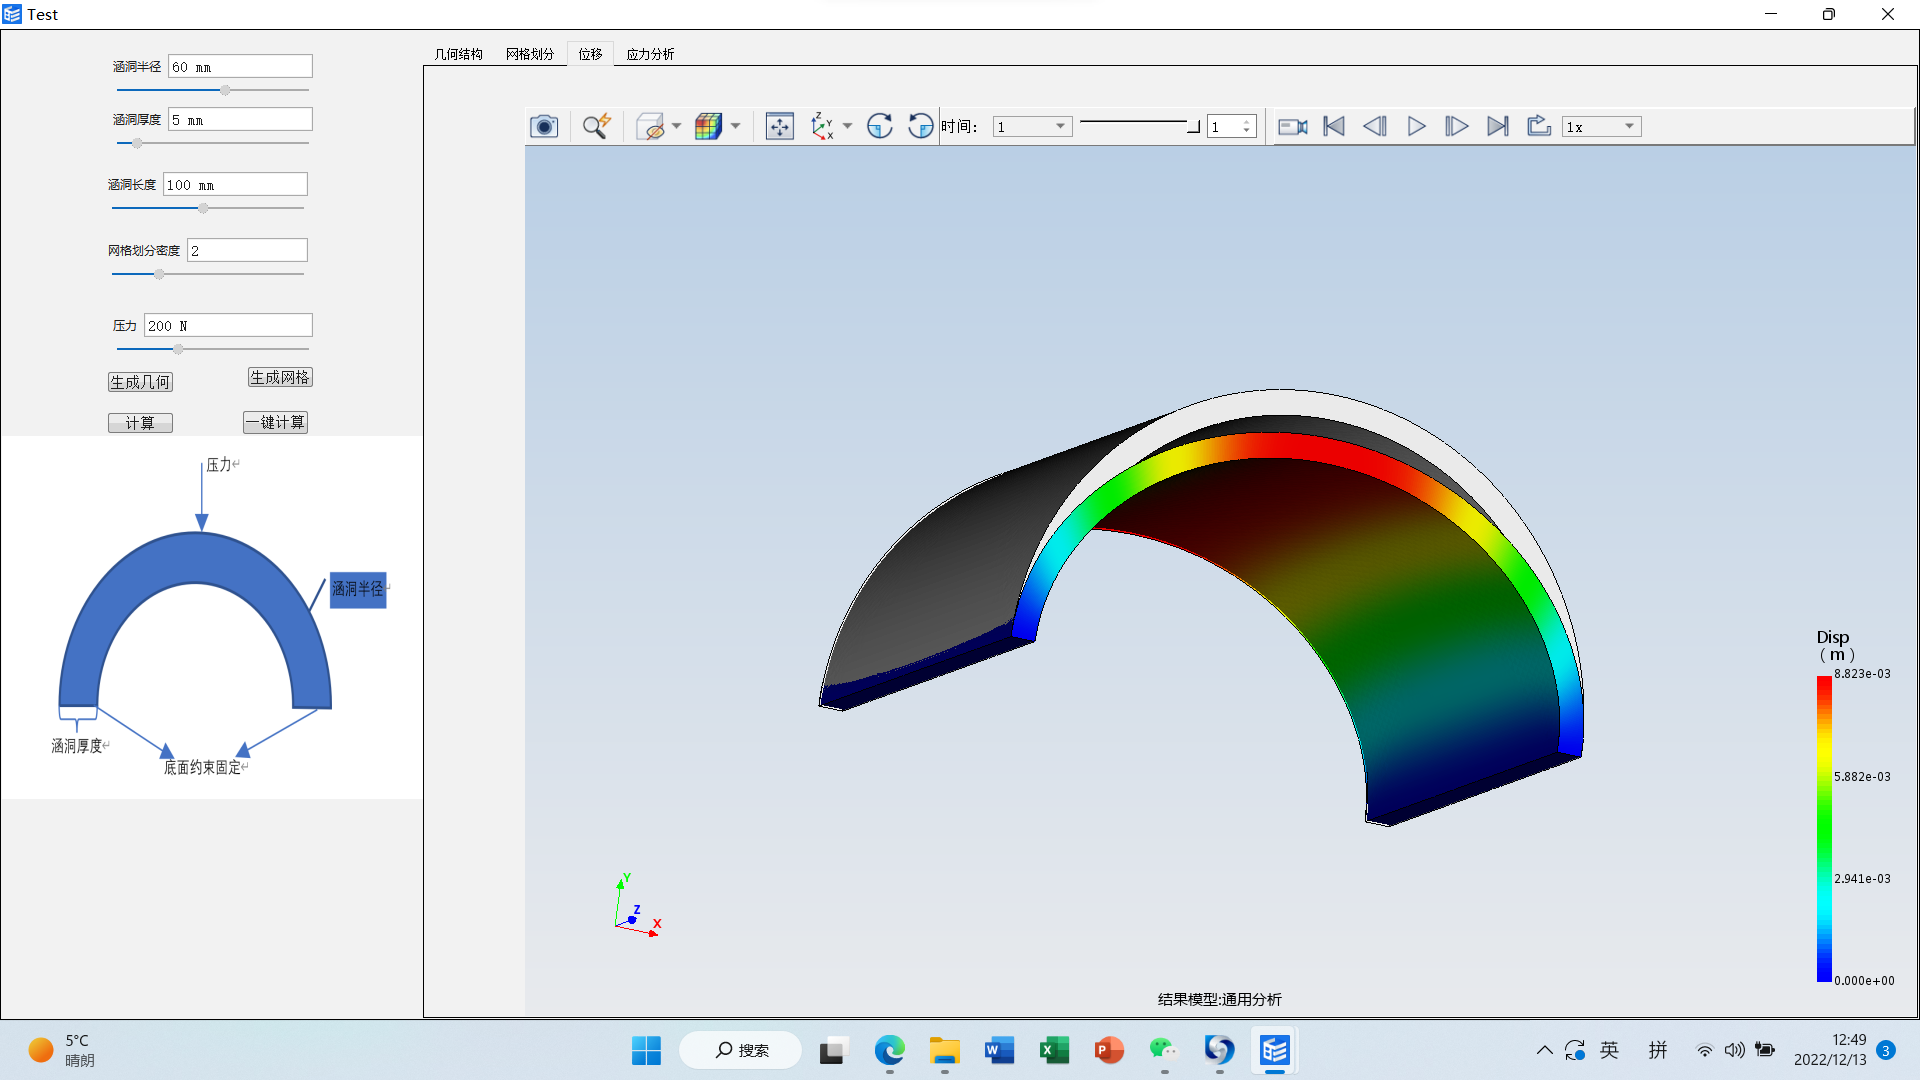
Task: Click the 涵洞厚度 slider handle
Action: pos(137,143)
